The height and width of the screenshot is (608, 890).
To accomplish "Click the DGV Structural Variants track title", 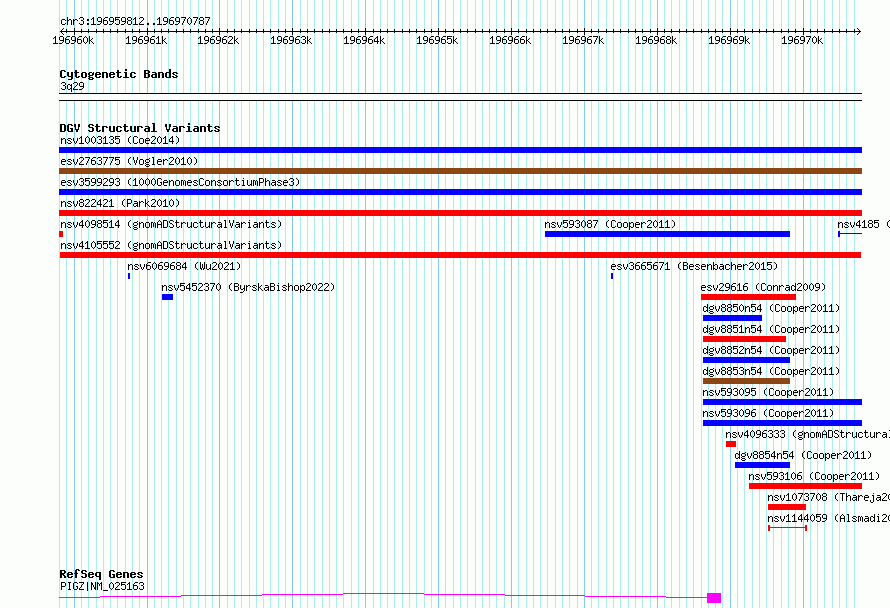I will [x=140, y=128].
